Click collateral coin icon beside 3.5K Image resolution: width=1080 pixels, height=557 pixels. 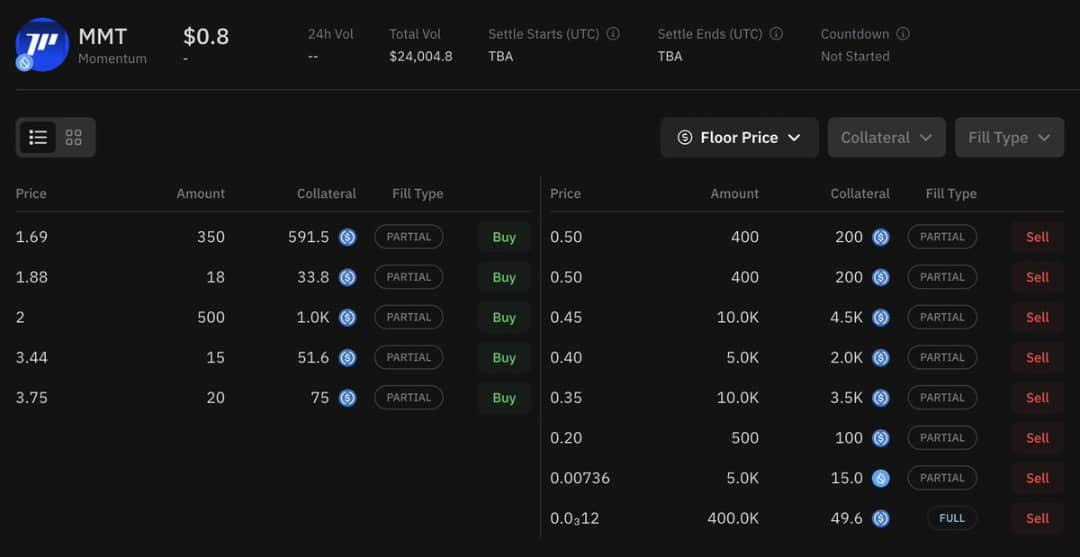point(880,398)
